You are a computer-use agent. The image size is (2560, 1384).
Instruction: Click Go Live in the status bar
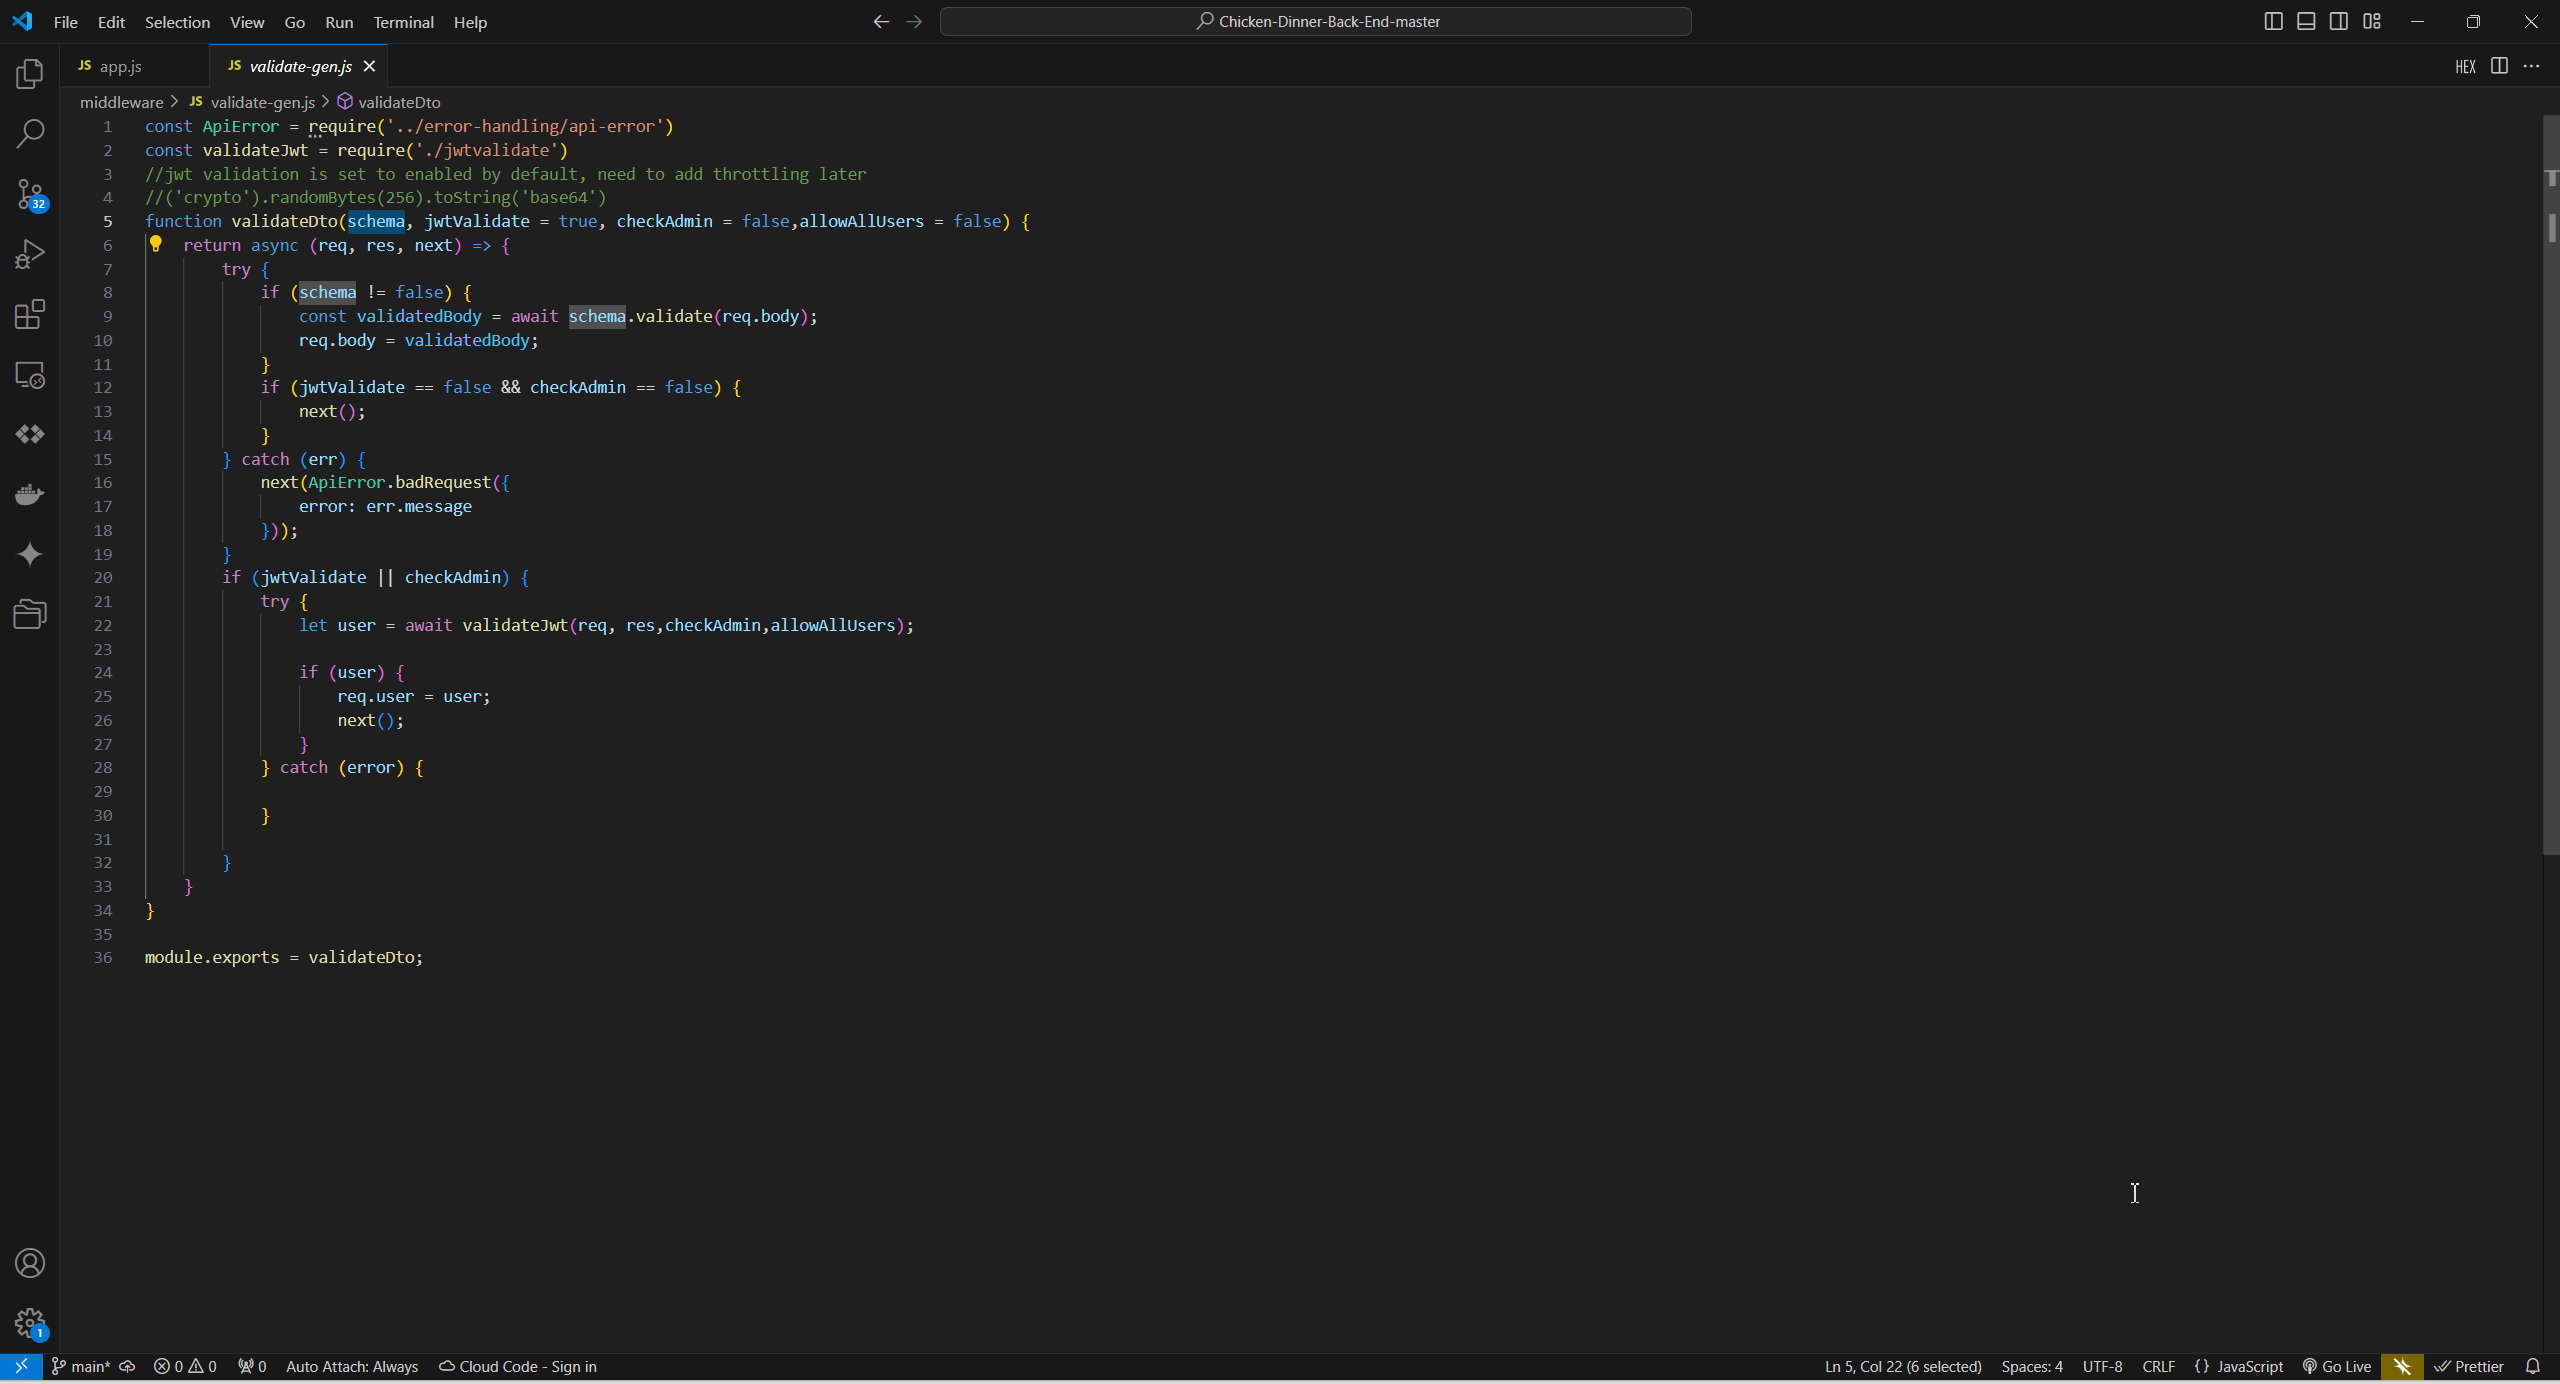point(2336,1366)
